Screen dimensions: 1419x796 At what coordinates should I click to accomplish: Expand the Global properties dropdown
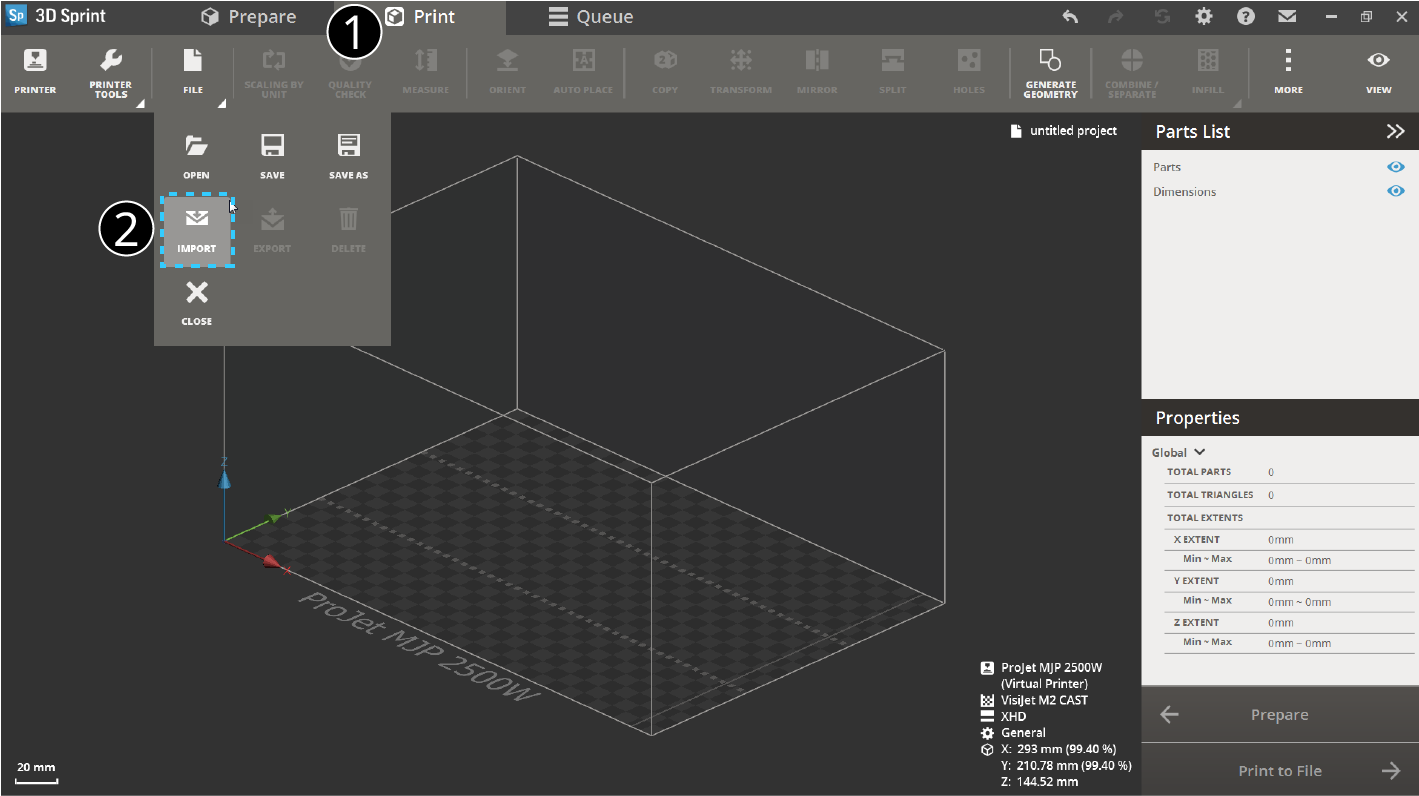pos(1179,452)
